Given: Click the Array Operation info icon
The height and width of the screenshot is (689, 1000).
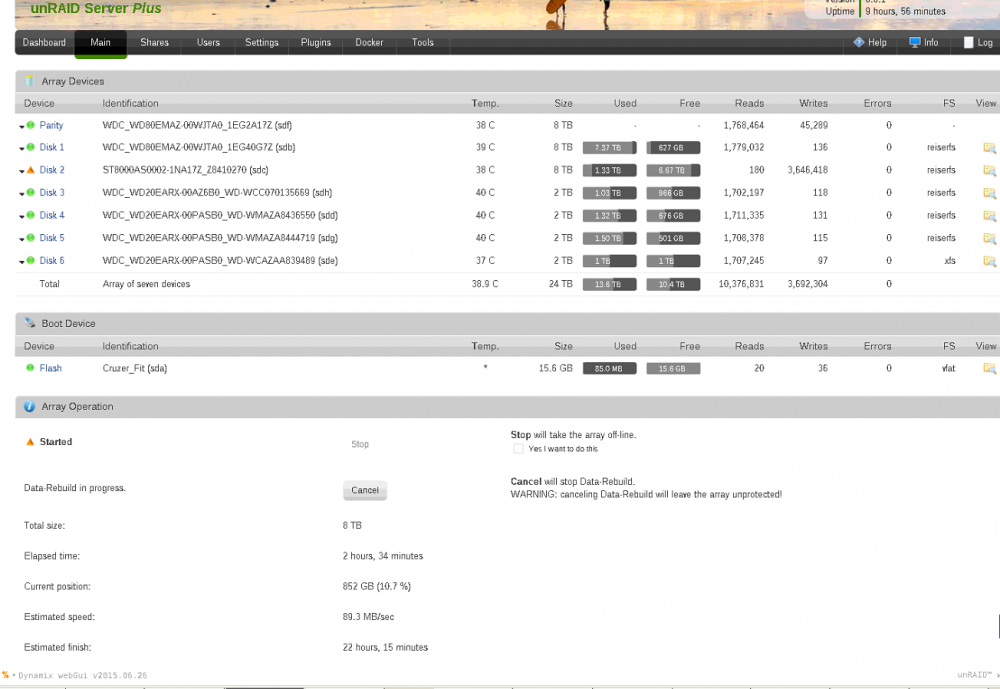Looking at the screenshot, I should pos(29,406).
